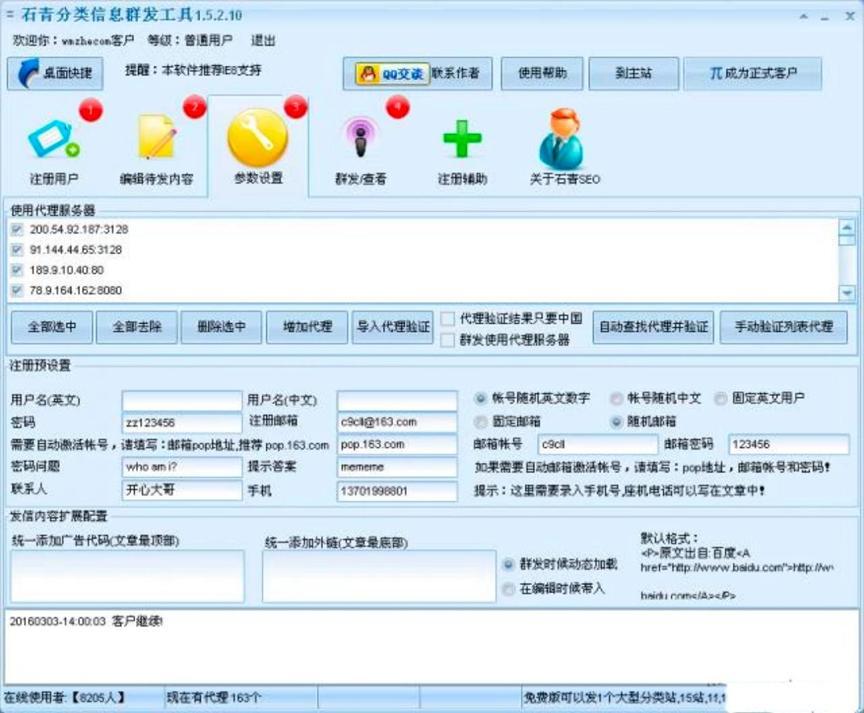
Task: Open 使用帮助 help button
Action: pyautogui.click(x=542, y=73)
